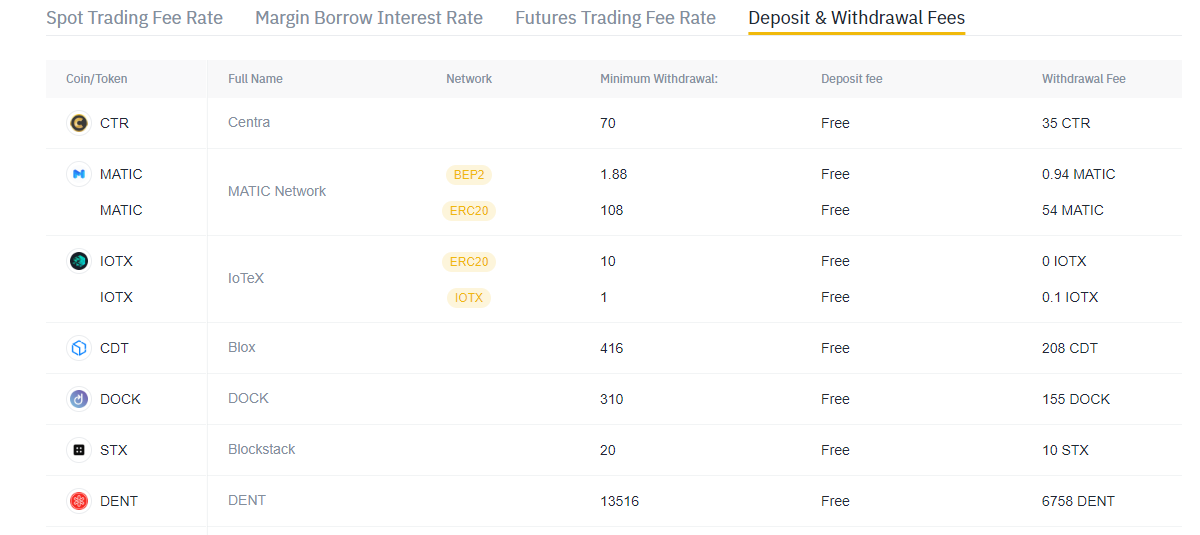Image resolution: width=1200 pixels, height=535 pixels.
Task: Switch to Margin Borrow Interest Rate tab
Action: pyautogui.click(x=369, y=18)
